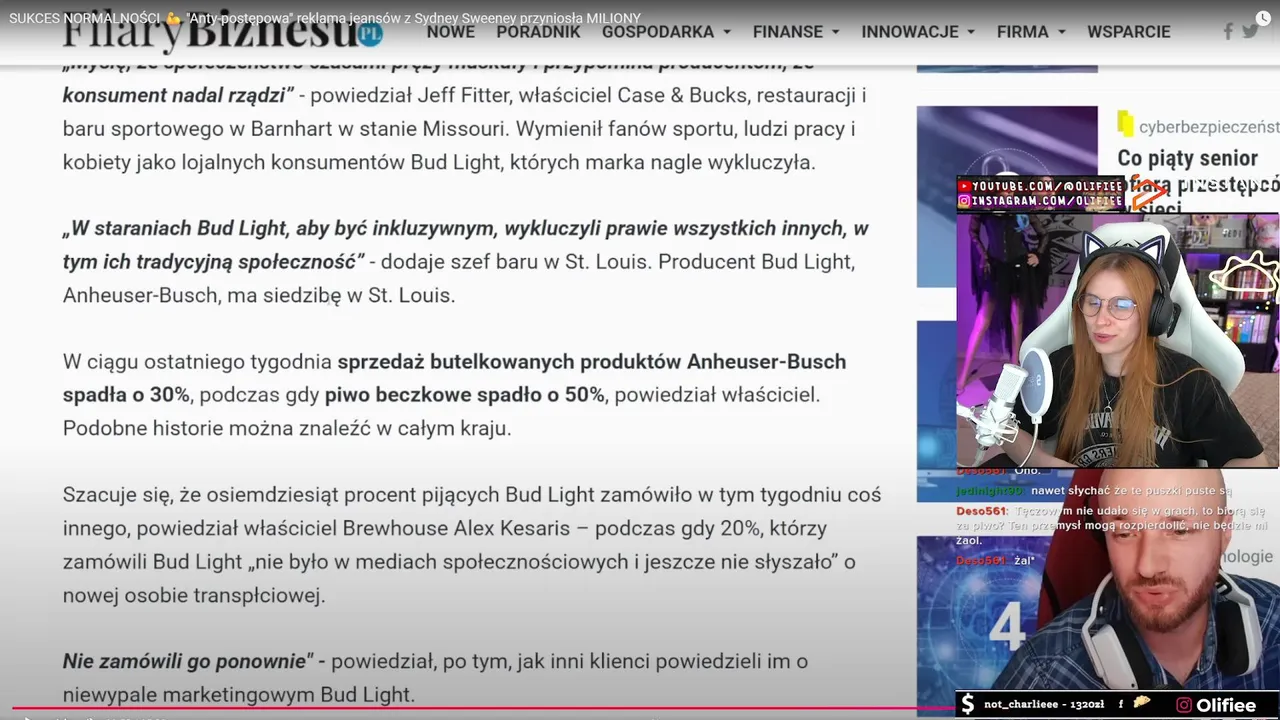Click the bold text 'piwo beczkowe spadło o 50%'

(464, 395)
